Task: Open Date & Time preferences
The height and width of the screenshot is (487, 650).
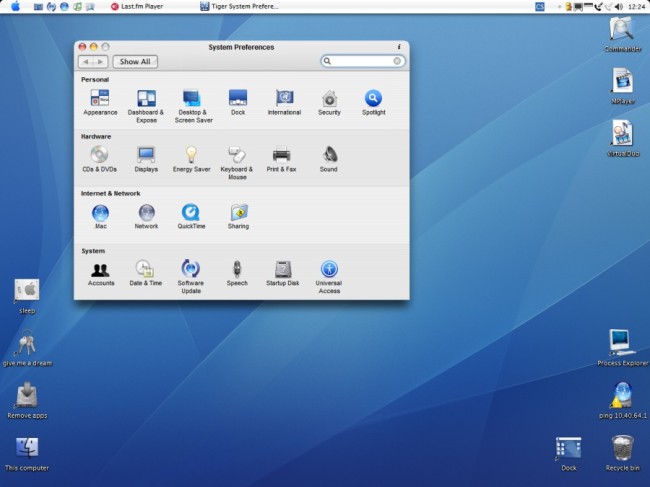Action: tap(146, 274)
